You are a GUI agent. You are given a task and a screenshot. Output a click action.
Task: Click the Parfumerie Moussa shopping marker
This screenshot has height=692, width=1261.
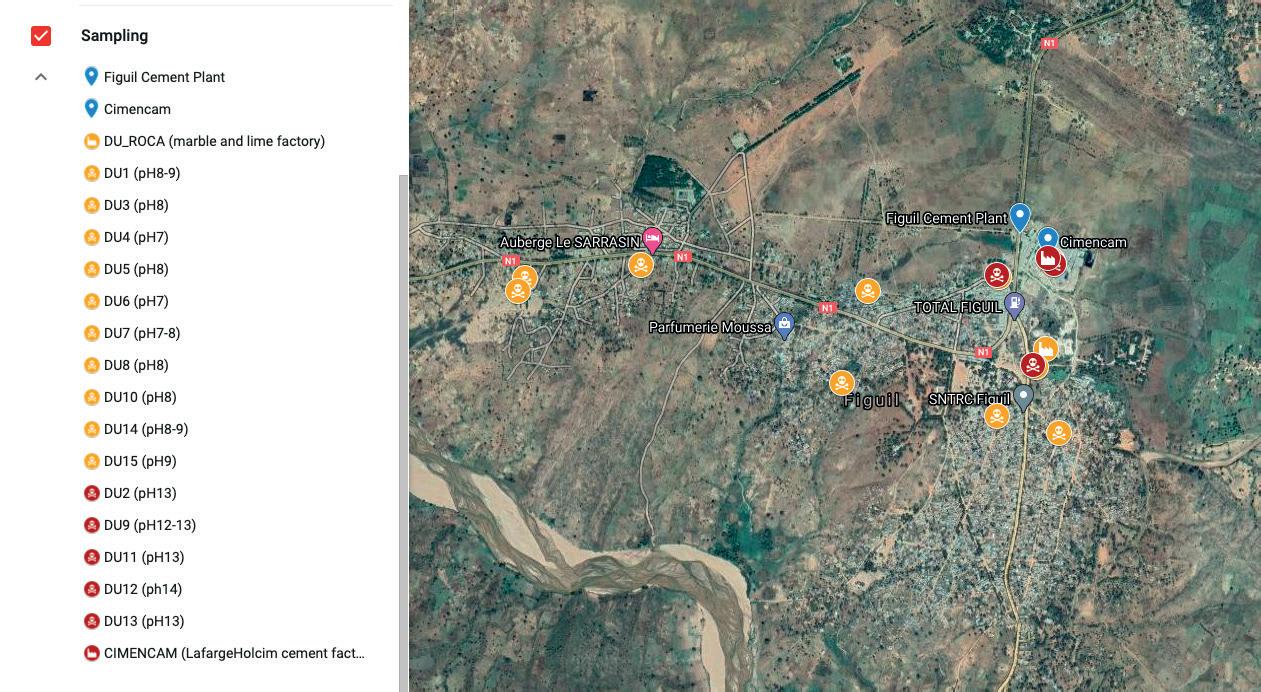pos(785,326)
